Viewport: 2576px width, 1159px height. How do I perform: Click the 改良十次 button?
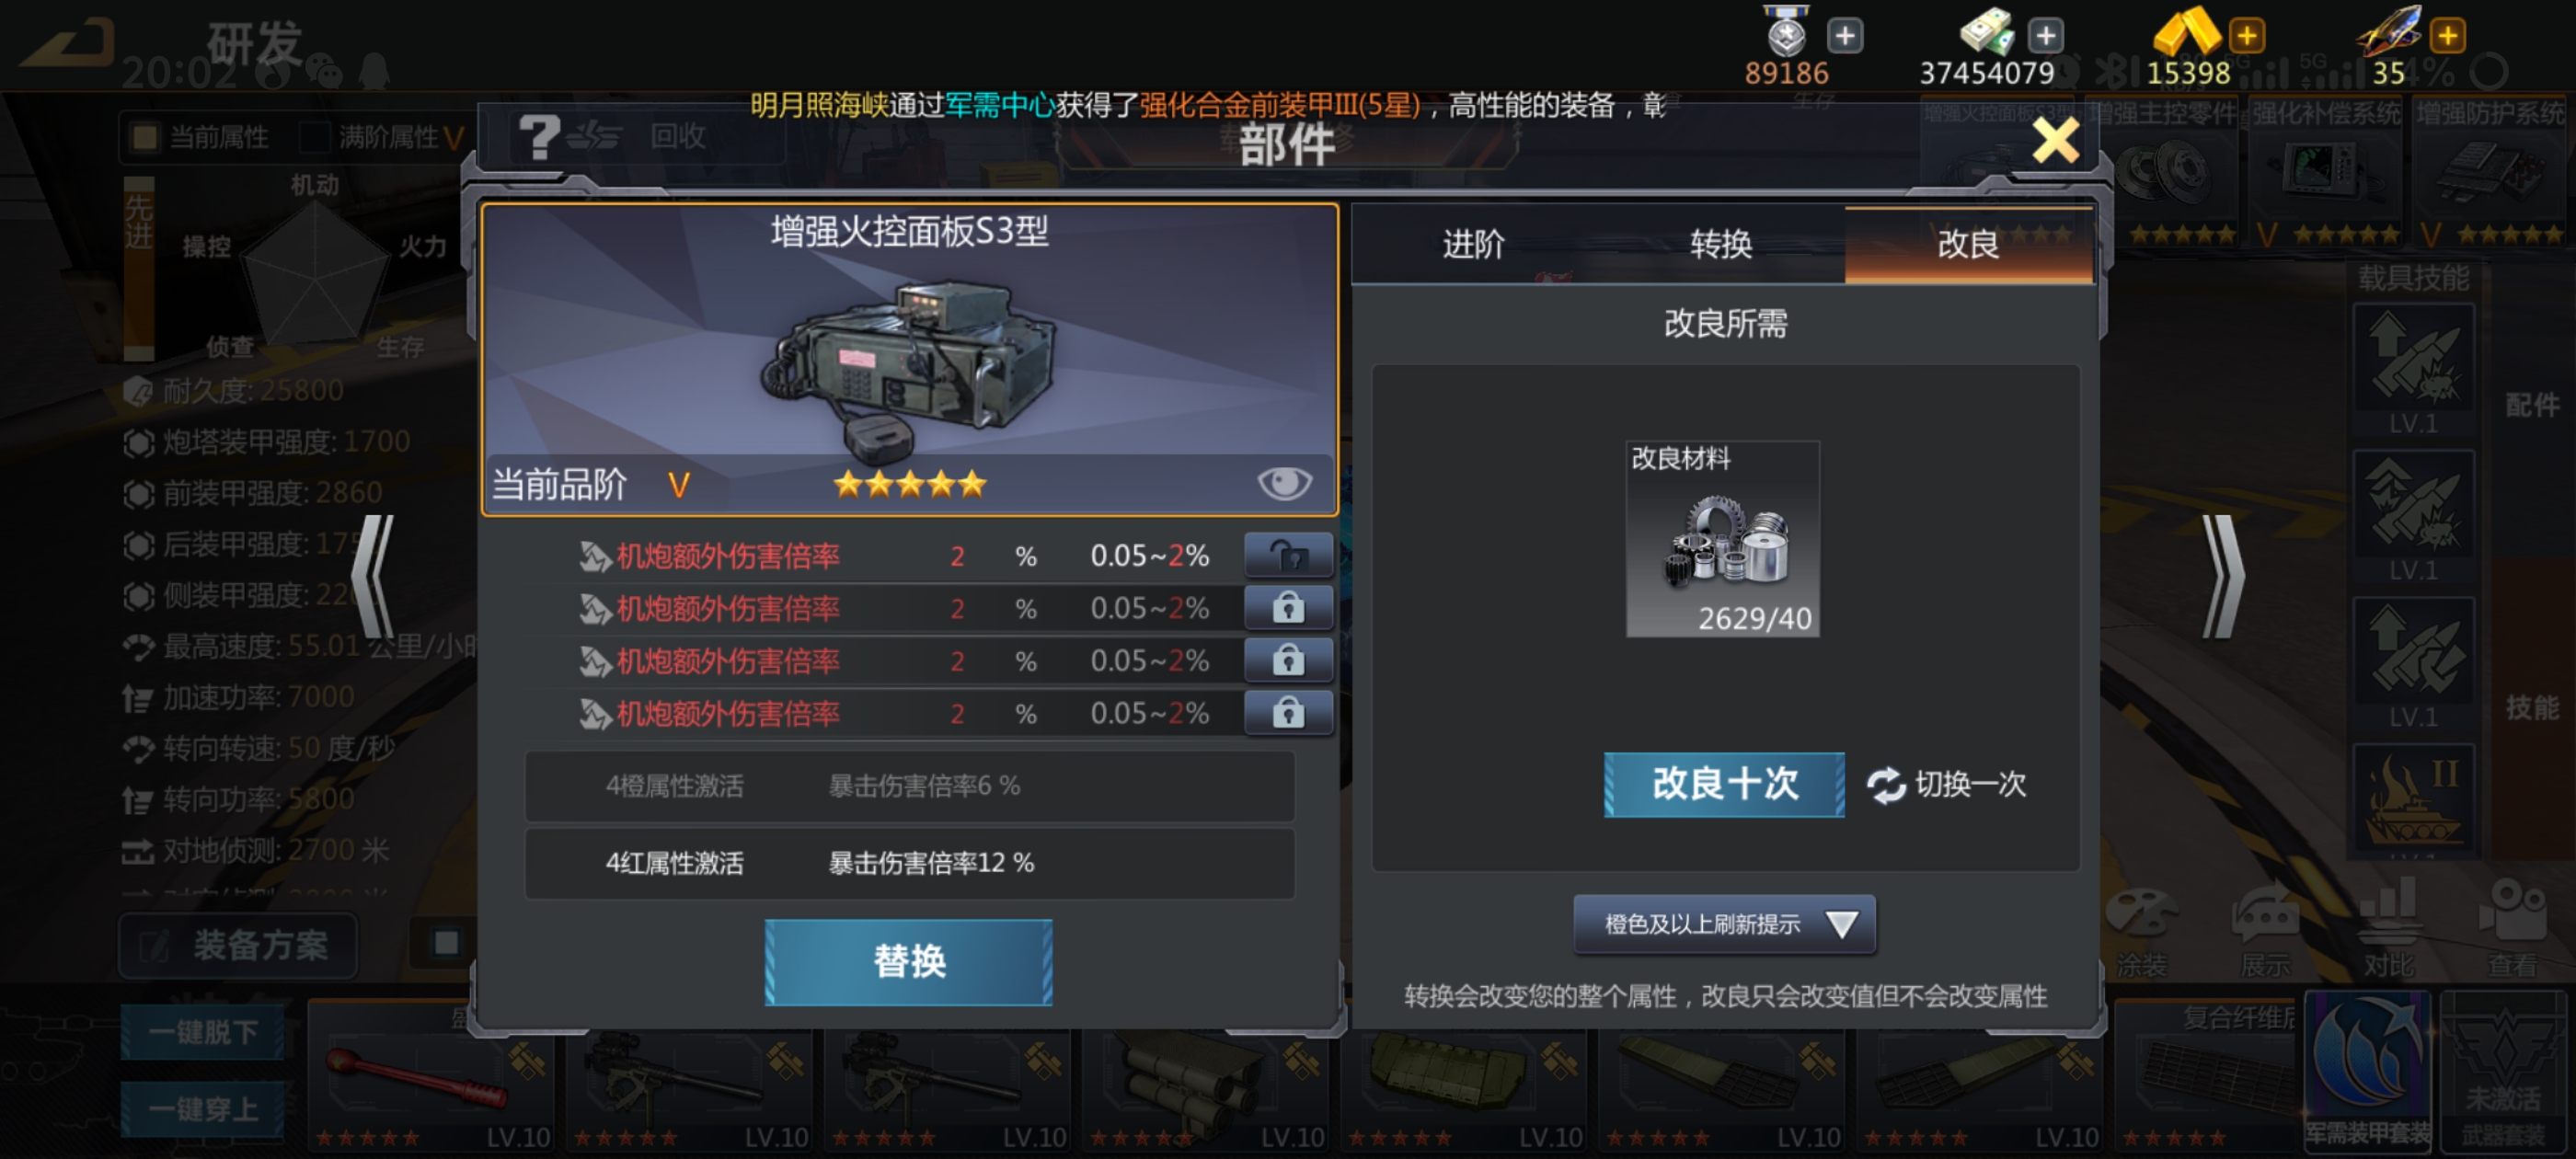[x=1724, y=784]
